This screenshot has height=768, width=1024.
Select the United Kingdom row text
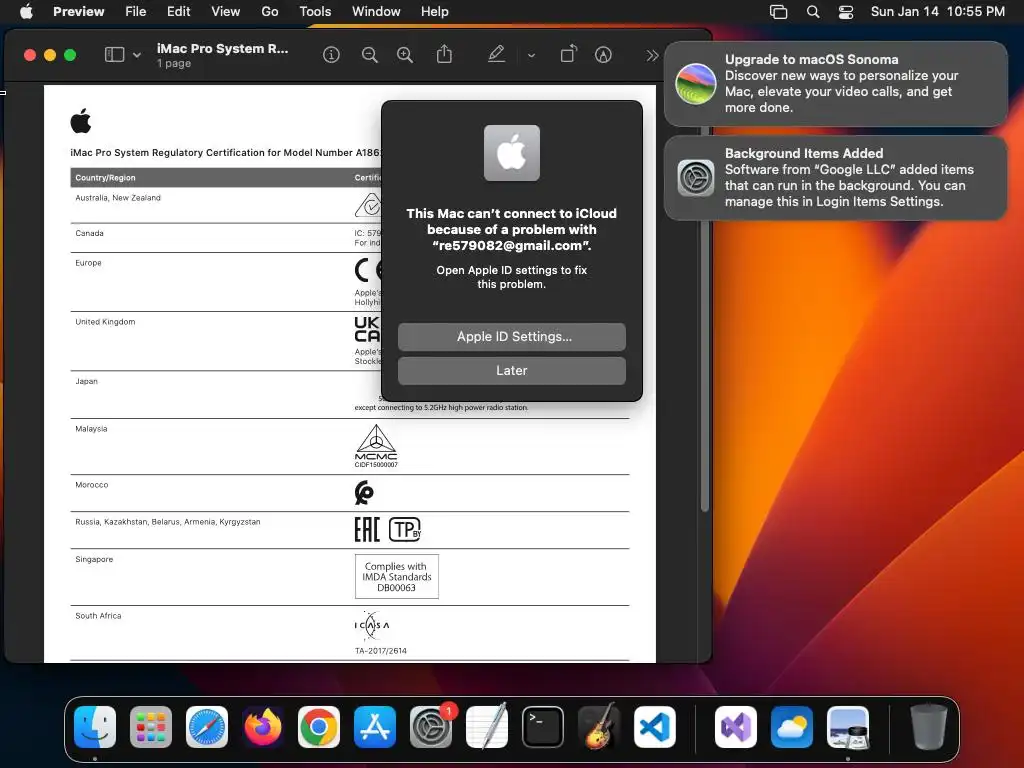[105, 322]
